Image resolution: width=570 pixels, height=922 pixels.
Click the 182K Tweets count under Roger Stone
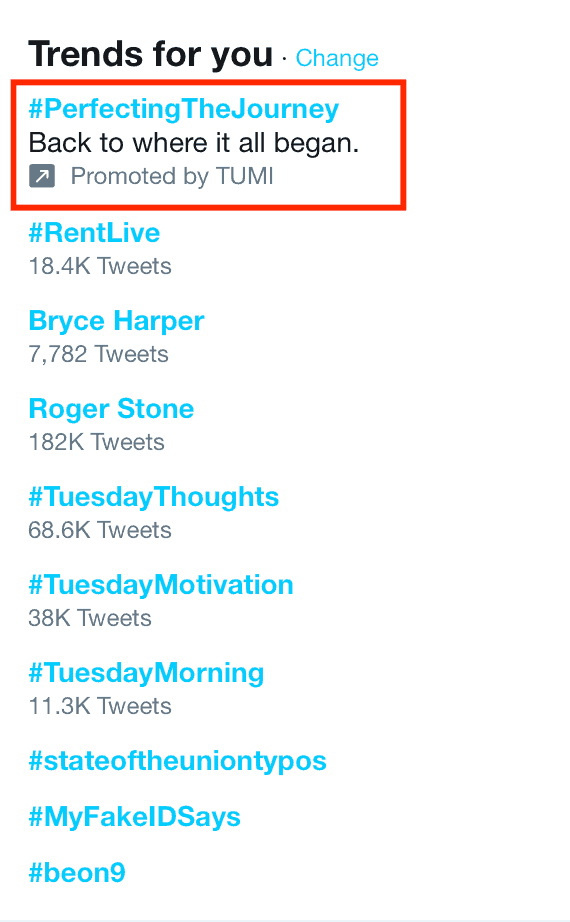(96, 442)
